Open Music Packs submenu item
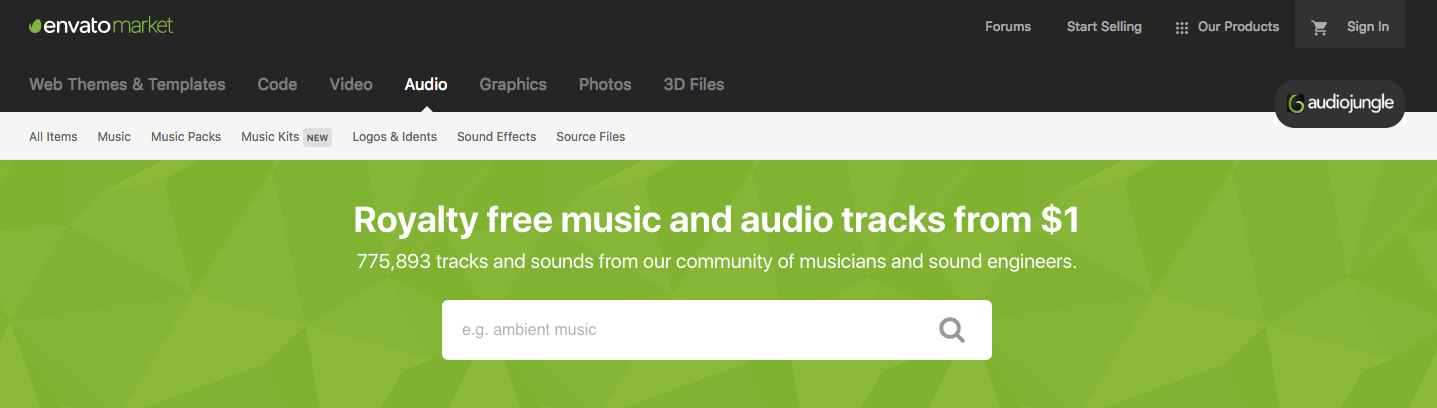The image size is (1437, 408). point(186,137)
